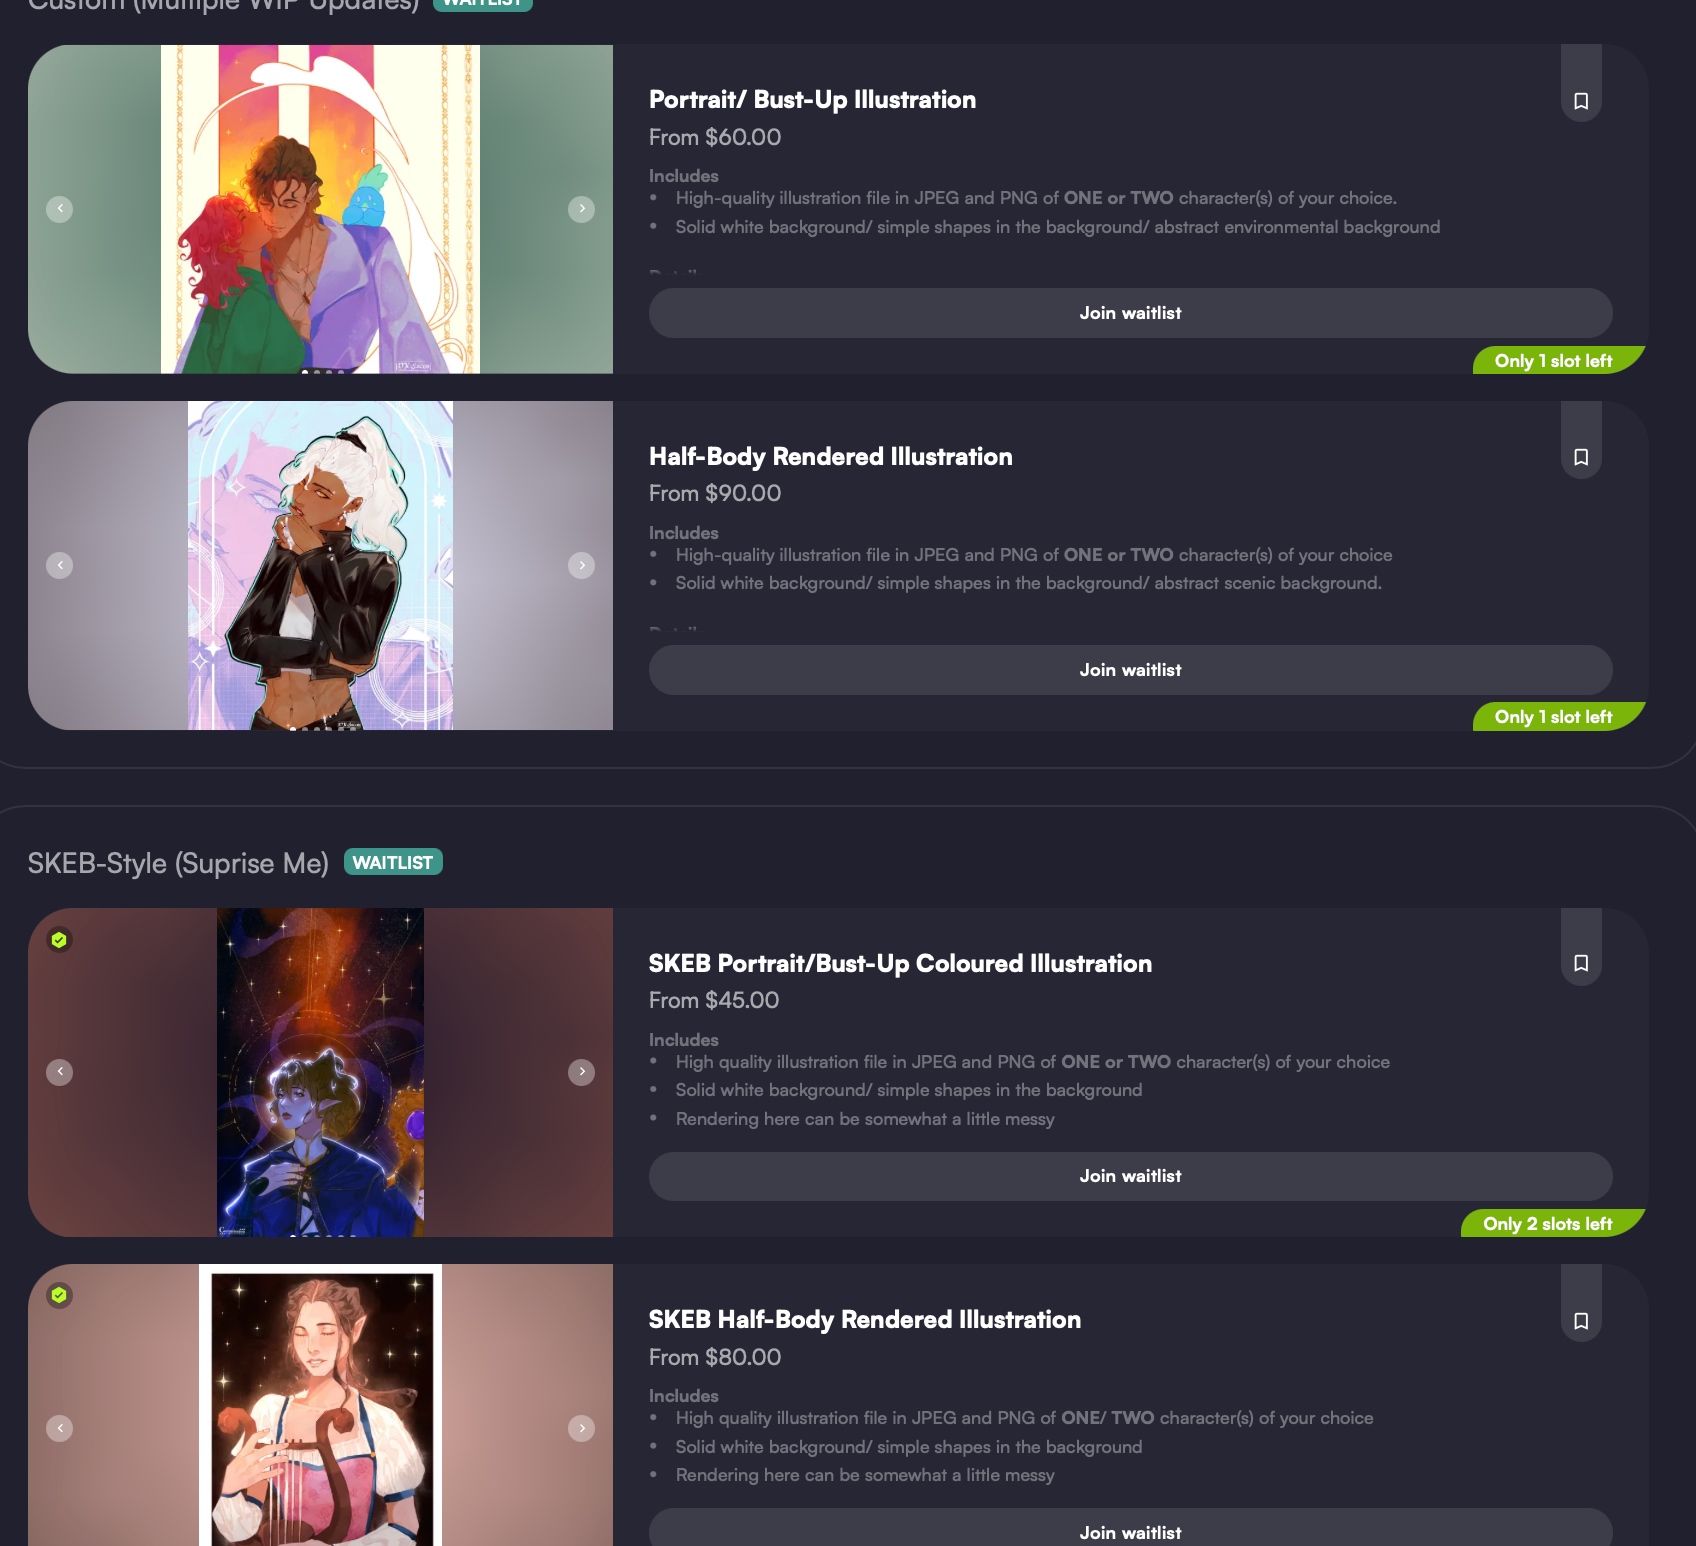The image size is (1696, 1546).
Task: Show next image in SKEB Portrait carousel
Action: point(581,1072)
